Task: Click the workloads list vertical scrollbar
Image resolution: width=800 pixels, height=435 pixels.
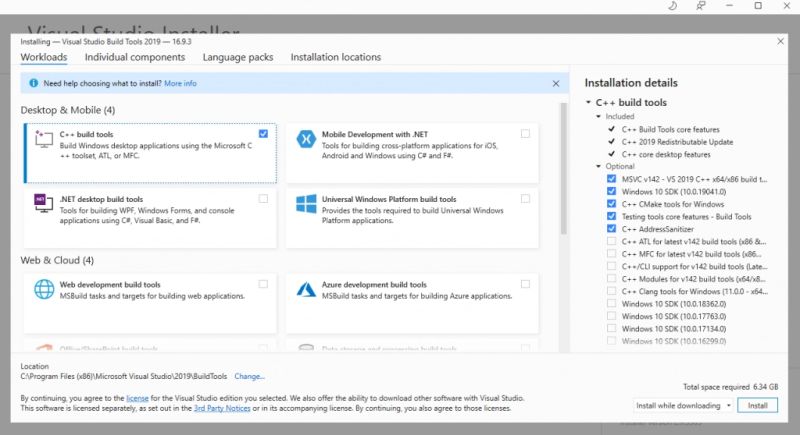Action: (563, 168)
